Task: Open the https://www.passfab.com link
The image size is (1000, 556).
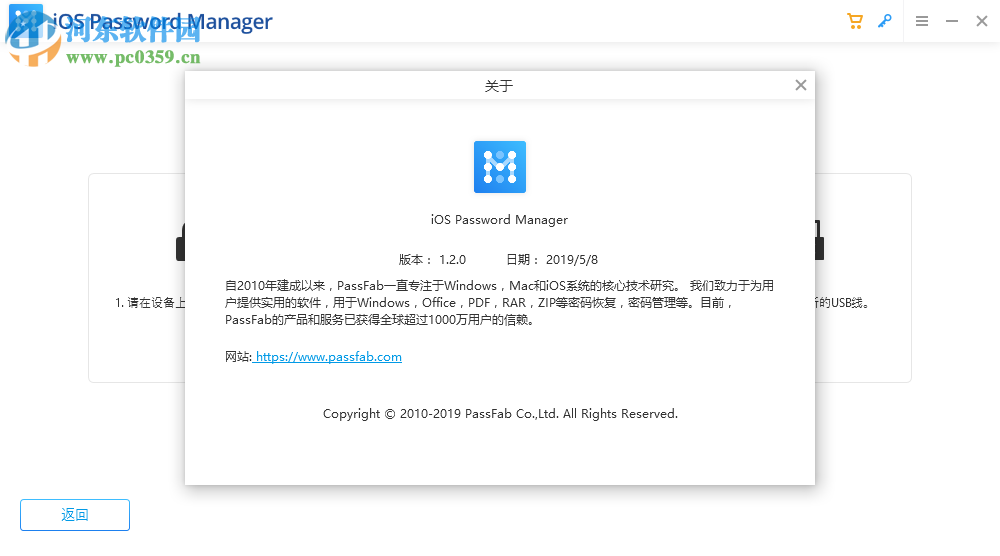Action: click(x=328, y=357)
